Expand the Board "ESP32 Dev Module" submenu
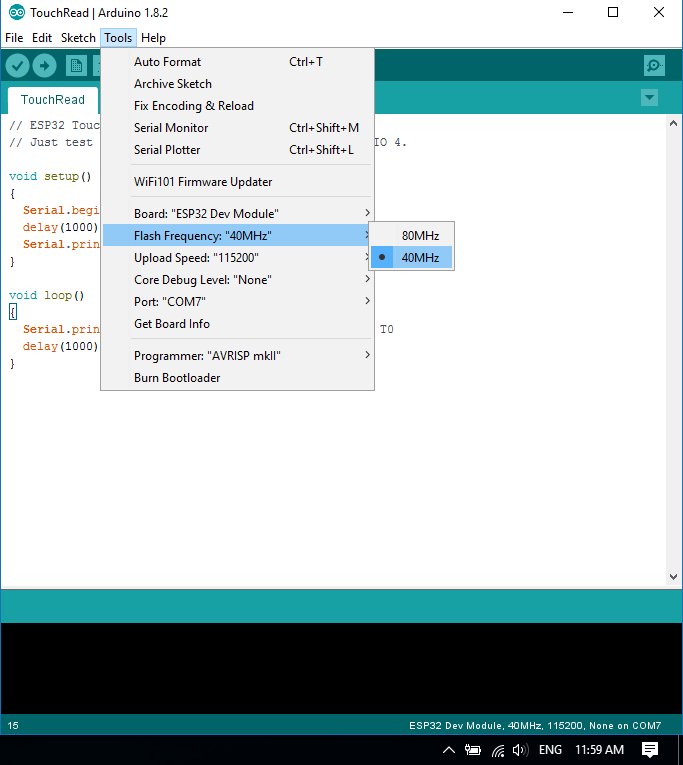This screenshot has height=765, width=683. (238, 214)
